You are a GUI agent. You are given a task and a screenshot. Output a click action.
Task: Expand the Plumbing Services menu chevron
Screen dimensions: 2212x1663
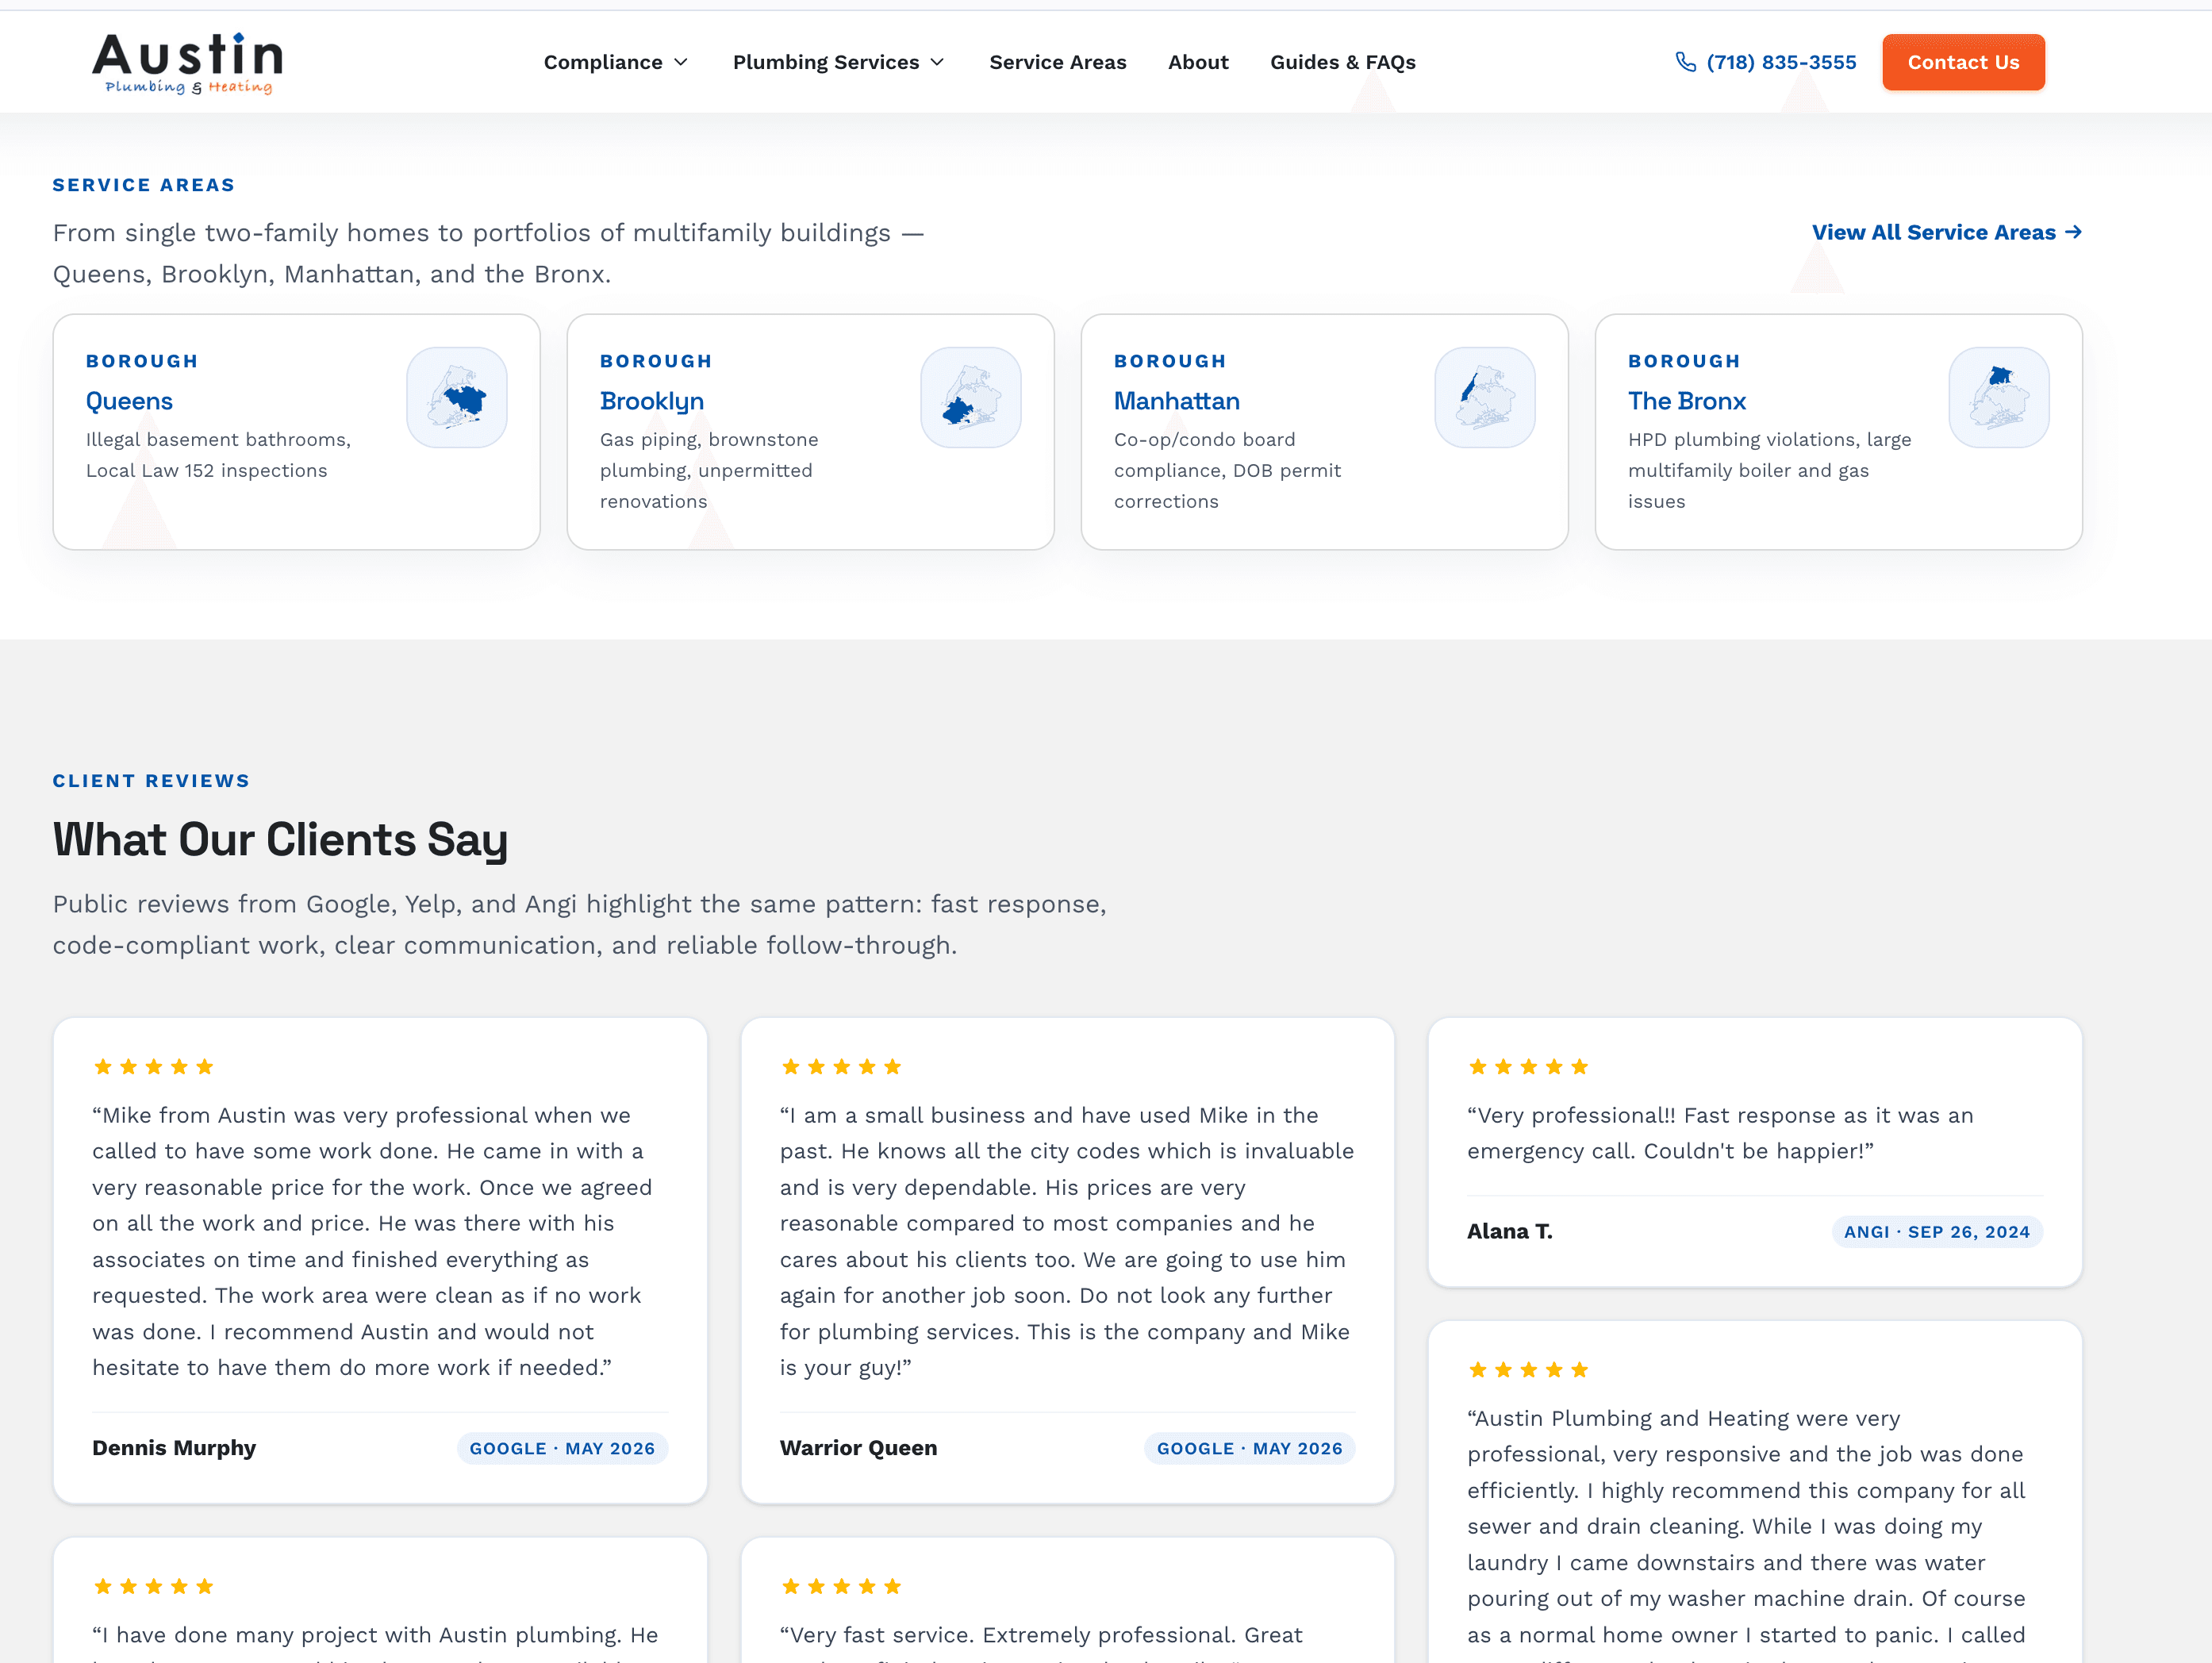(937, 62)
